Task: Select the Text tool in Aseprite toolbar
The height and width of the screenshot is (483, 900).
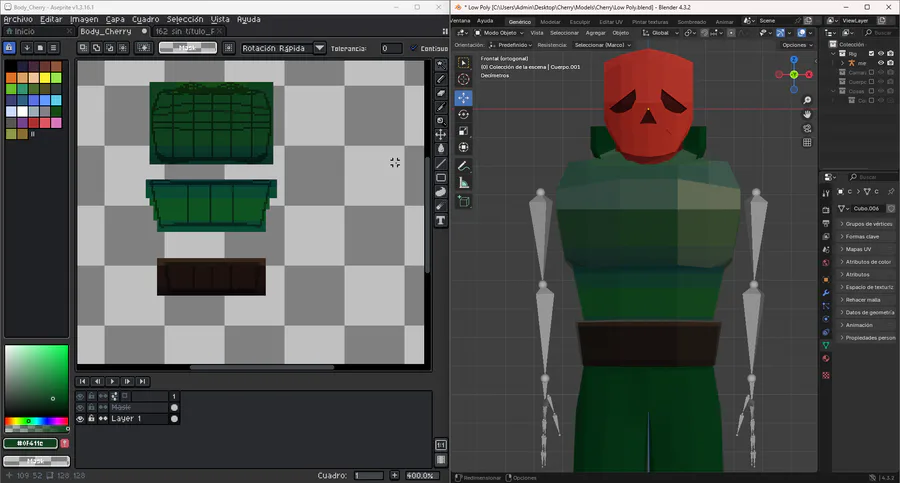Action: (x=441, y=220)
